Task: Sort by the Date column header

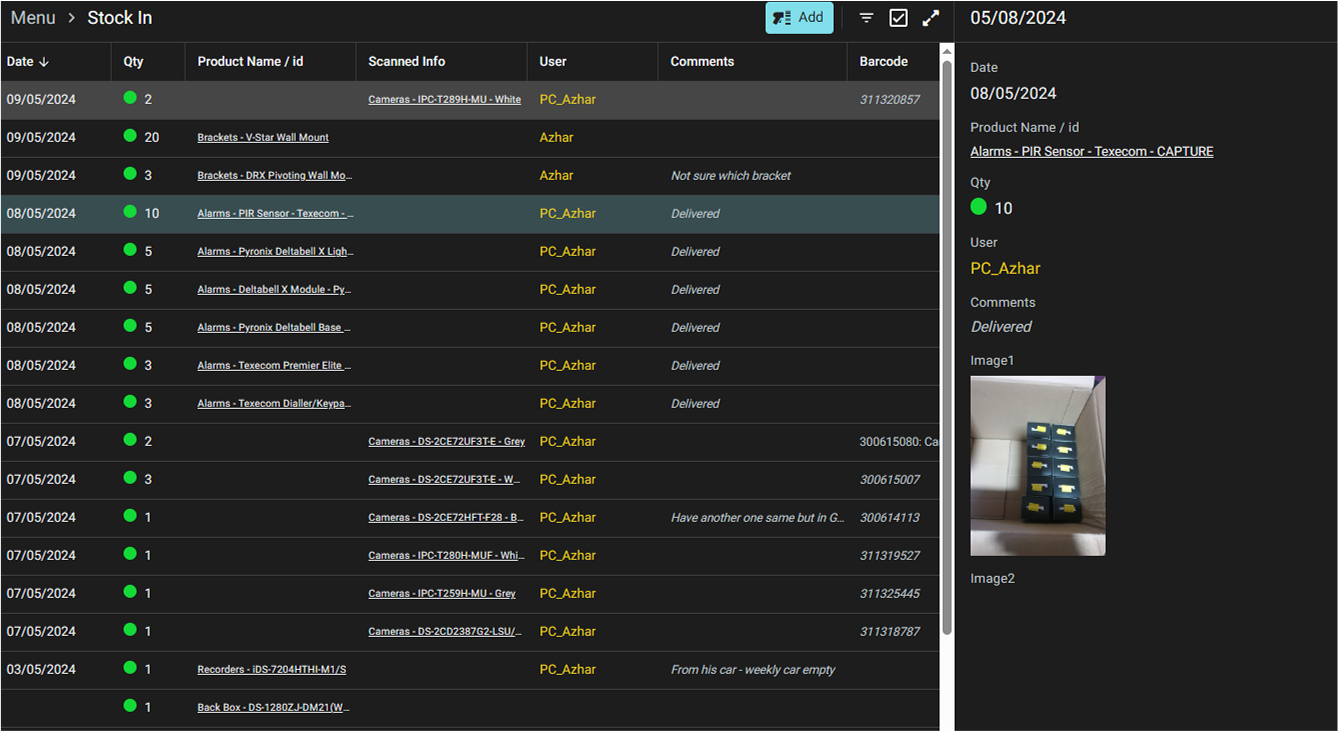Action: 20,62
